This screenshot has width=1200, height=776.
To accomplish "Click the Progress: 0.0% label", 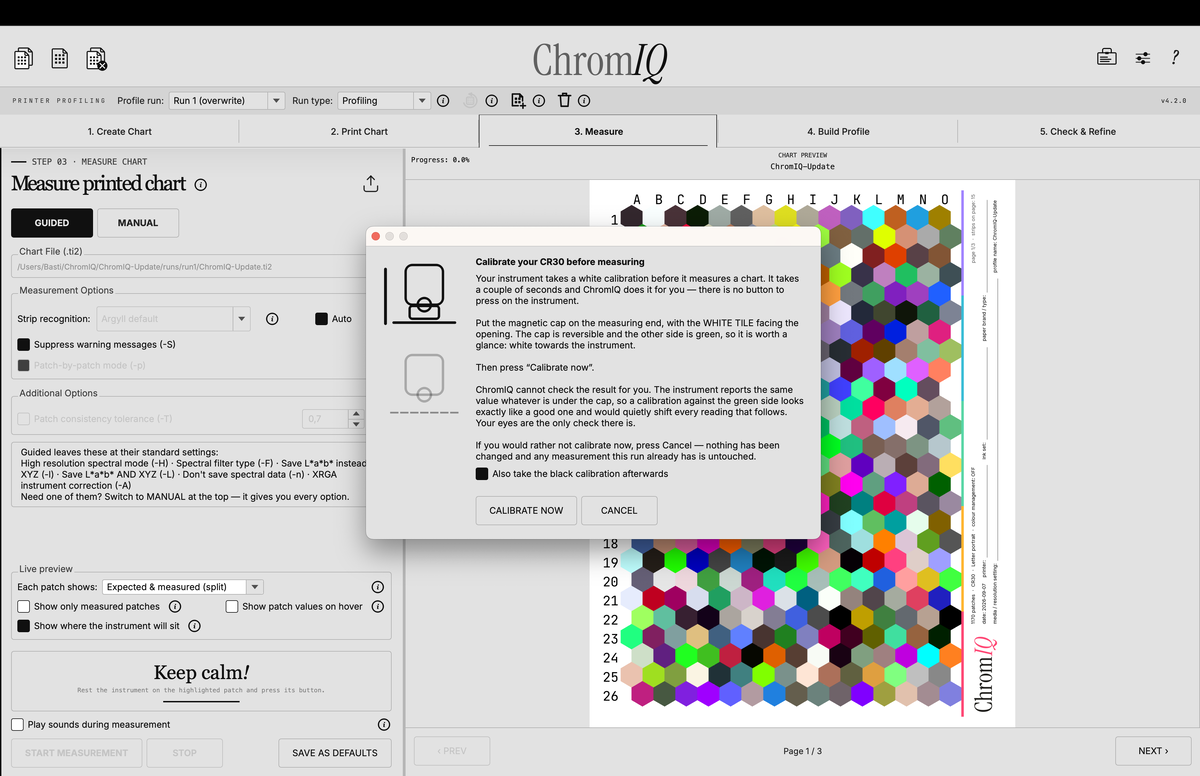I will tap(440, 159).
